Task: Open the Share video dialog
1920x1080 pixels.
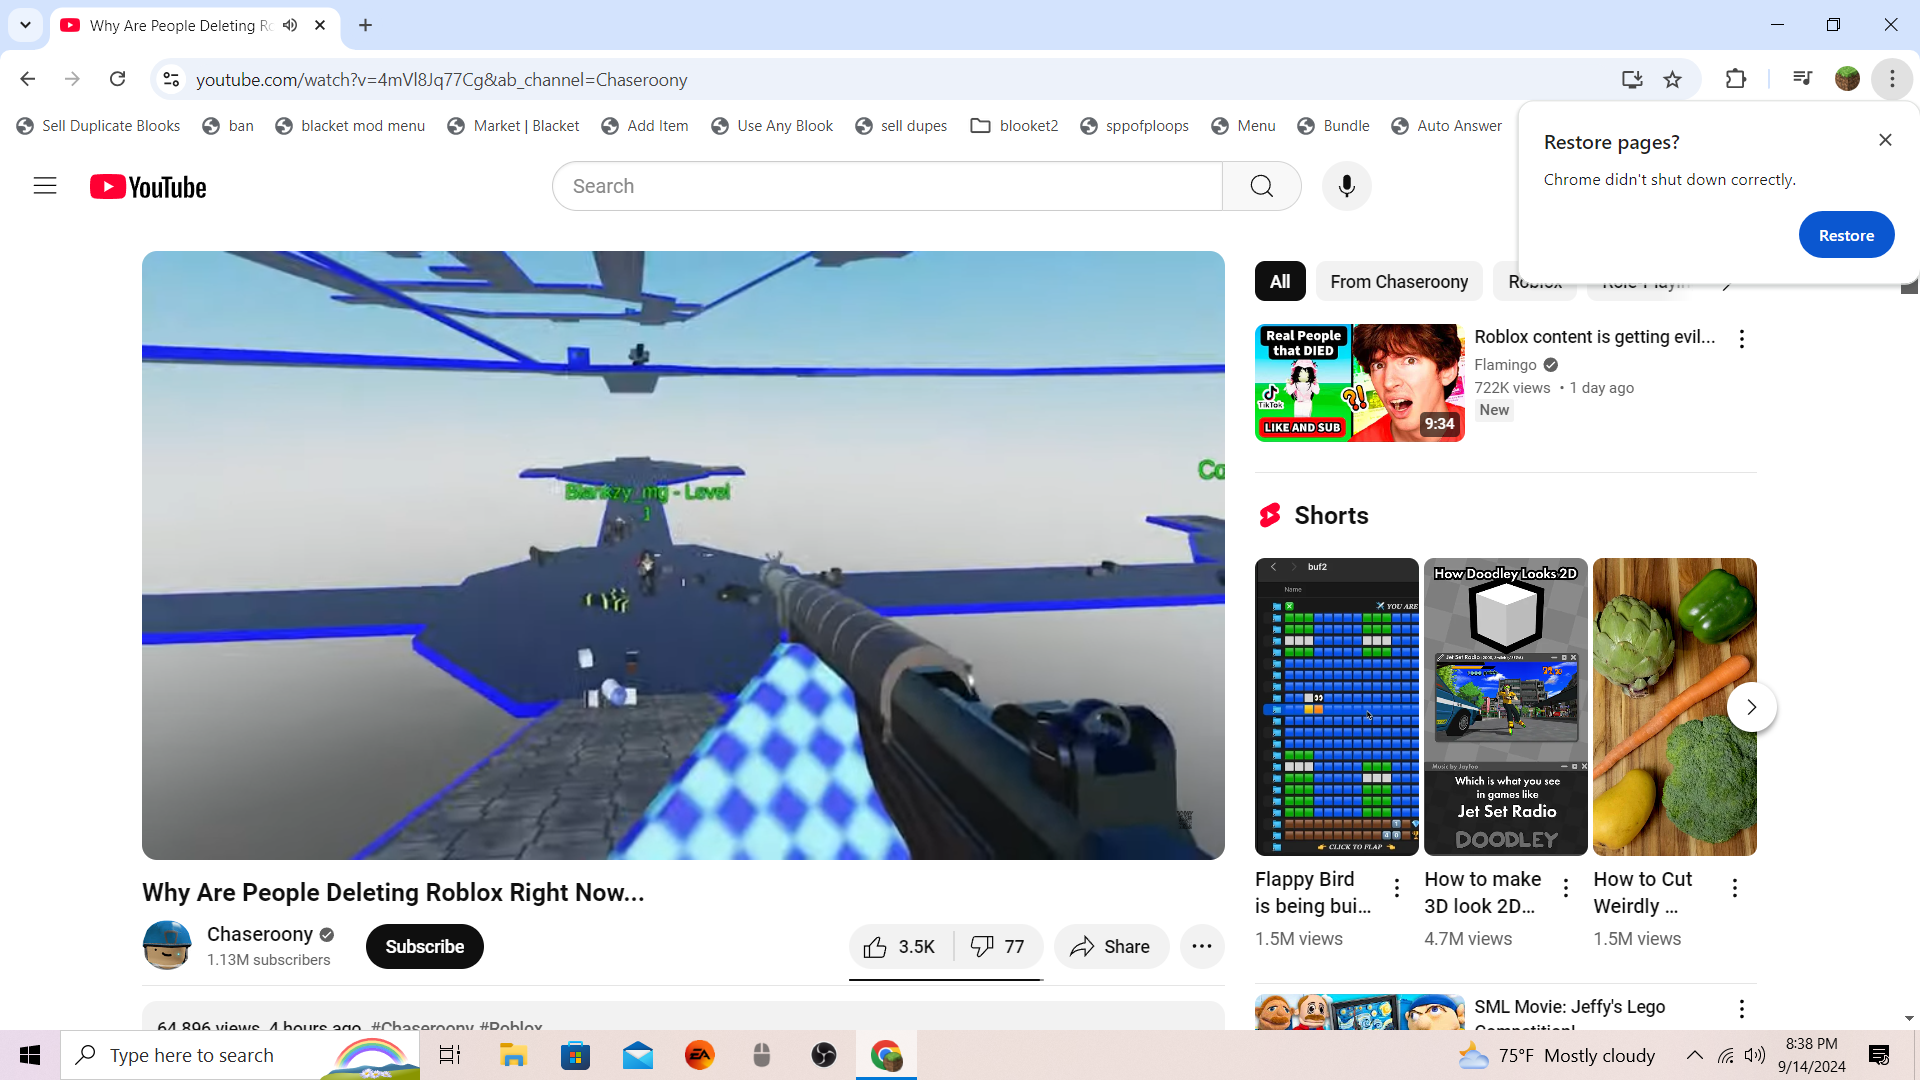Action: coord(1110,947)
